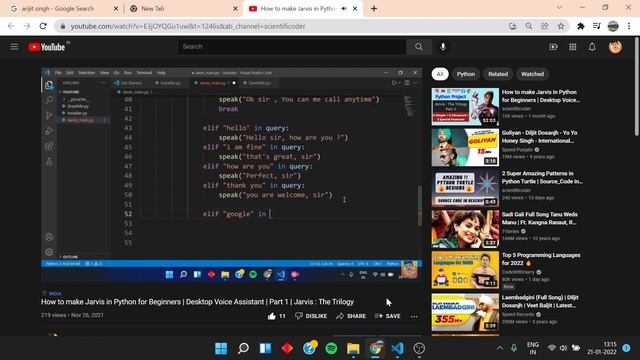
Task: Click the browser address bar URL
Action: pos(188,26)
